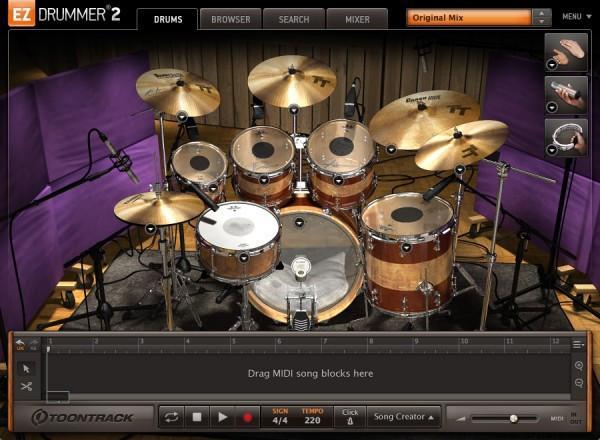Screen dimensions: 600x440
Task: Click the Toontrack logo
Action: 82,417
